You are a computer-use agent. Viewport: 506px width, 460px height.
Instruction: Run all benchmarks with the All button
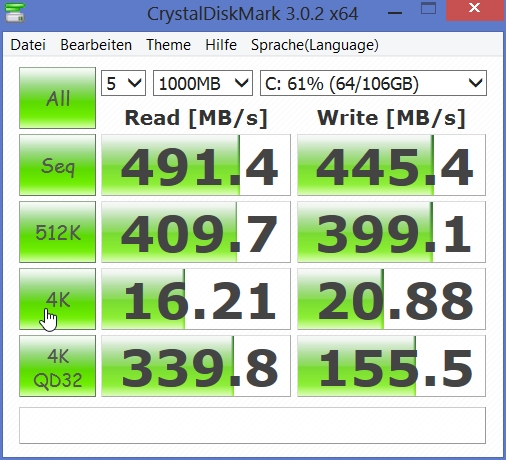(x=57, y=98)
